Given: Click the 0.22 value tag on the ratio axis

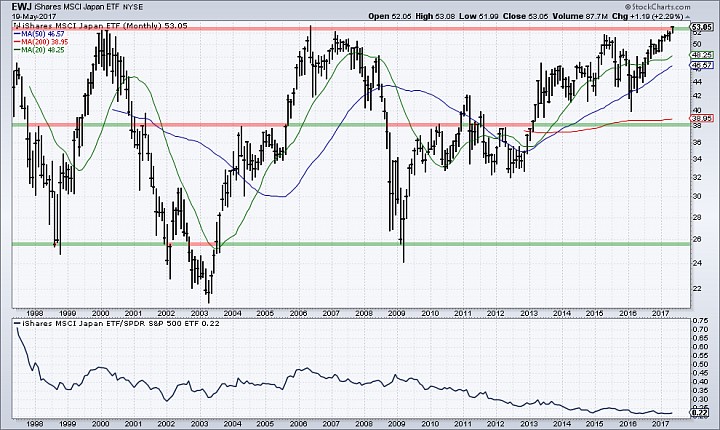Looking at the screenshot, I should pos(701,413).
